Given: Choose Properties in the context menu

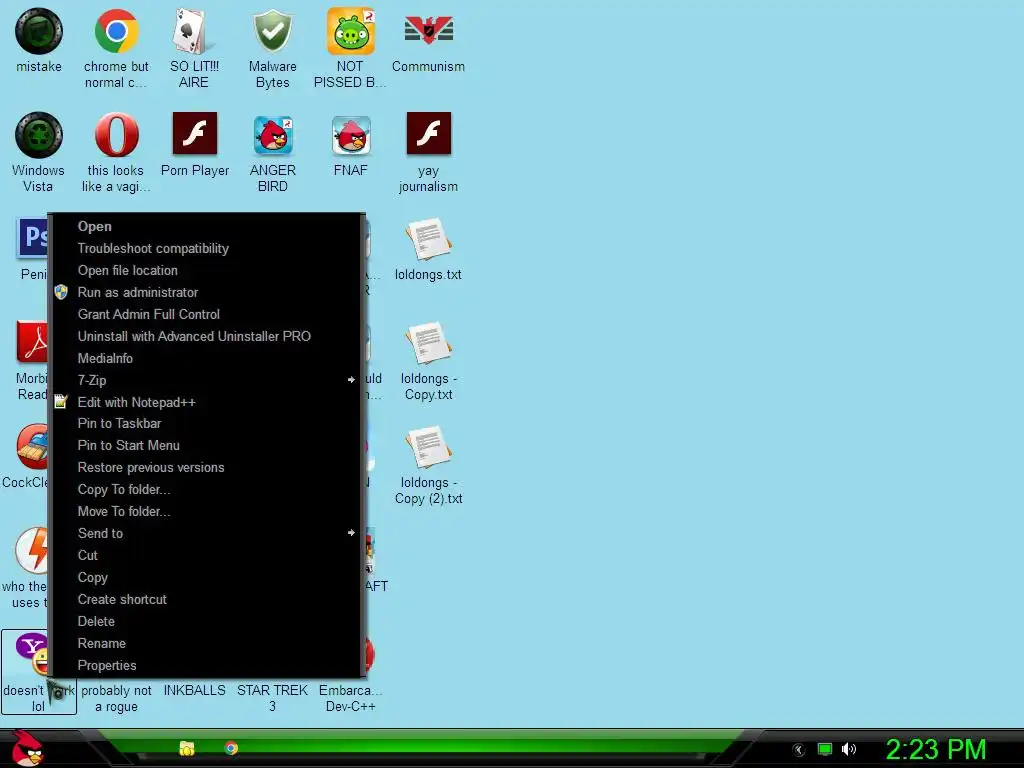Looking at the screenshot, I should click(x=206, y=665).
